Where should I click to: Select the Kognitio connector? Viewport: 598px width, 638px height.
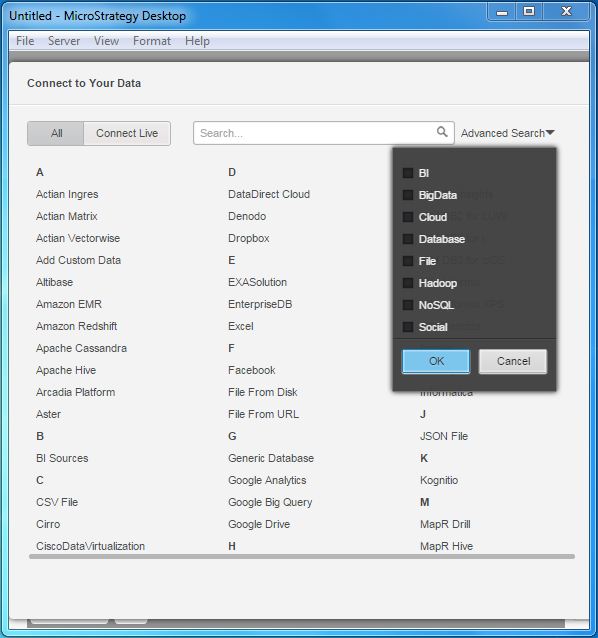click(439, 480)
